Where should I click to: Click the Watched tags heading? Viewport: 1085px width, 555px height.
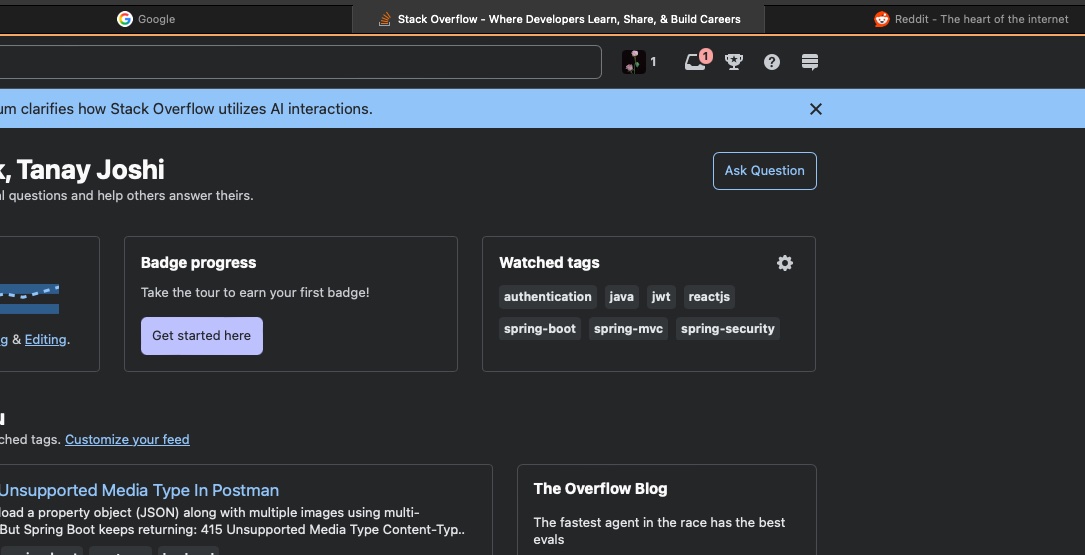click(549, 263)
